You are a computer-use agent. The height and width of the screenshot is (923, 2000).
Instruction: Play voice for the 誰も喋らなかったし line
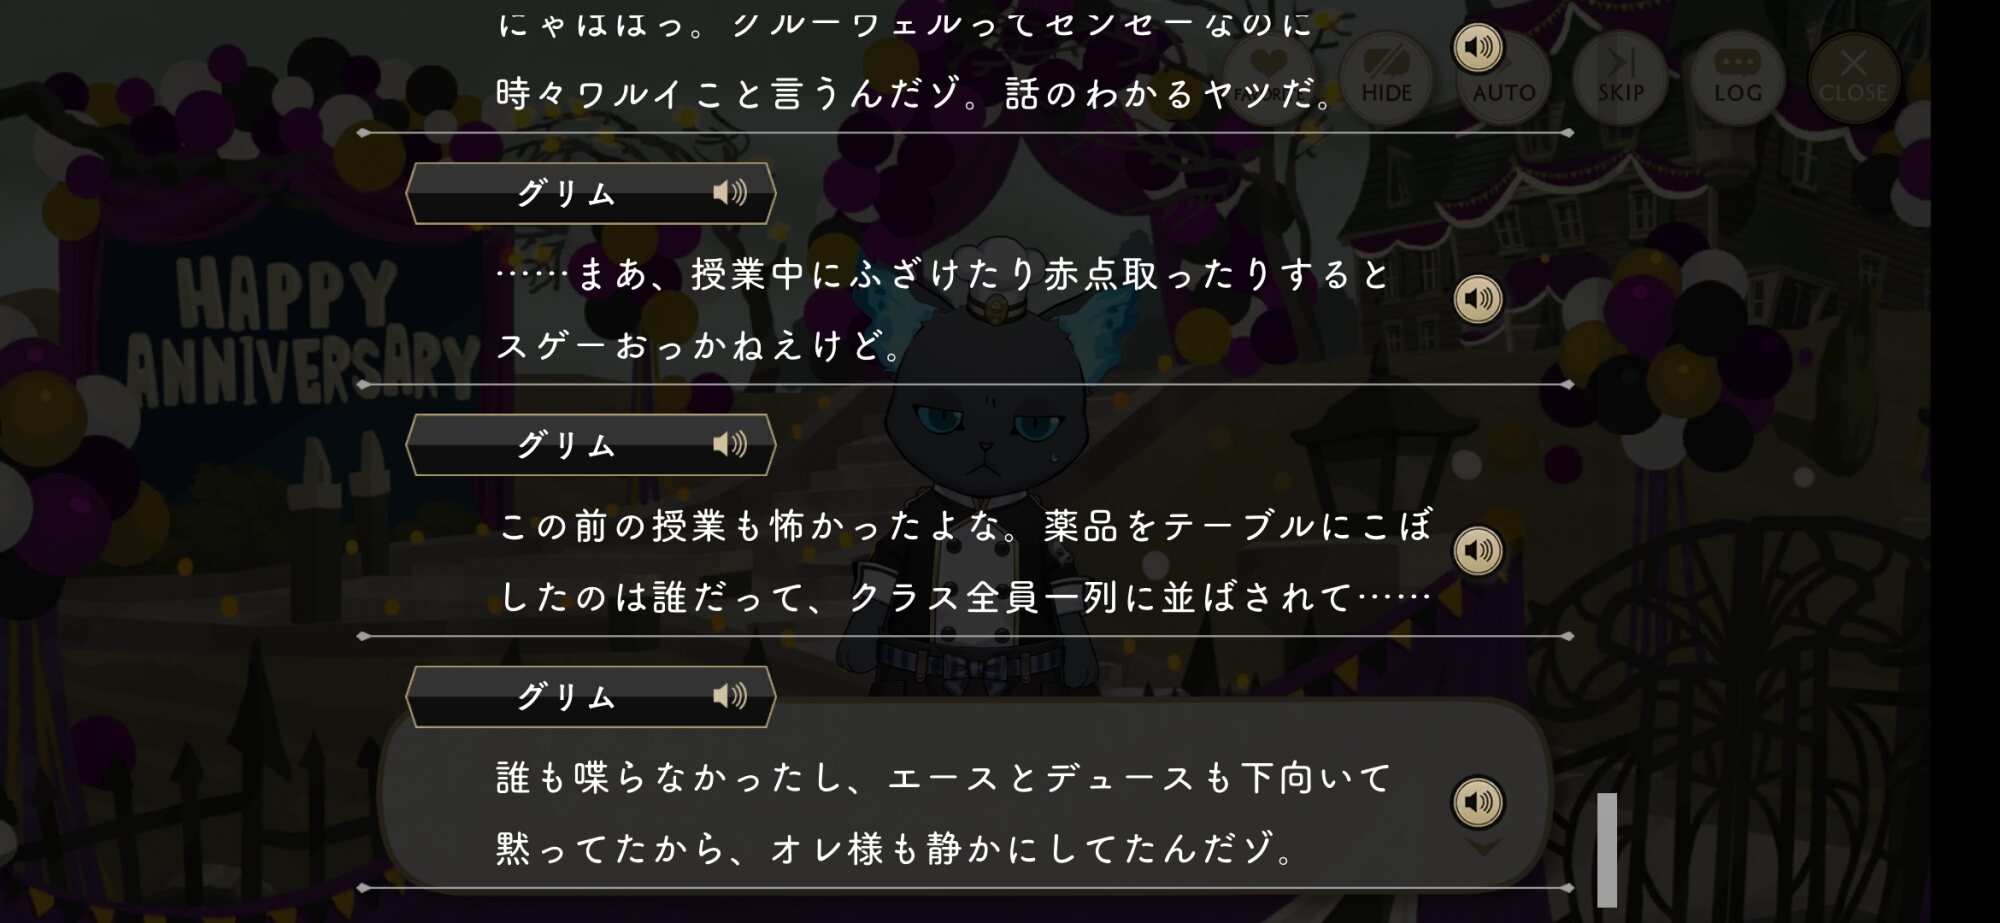click(1478, 801)
